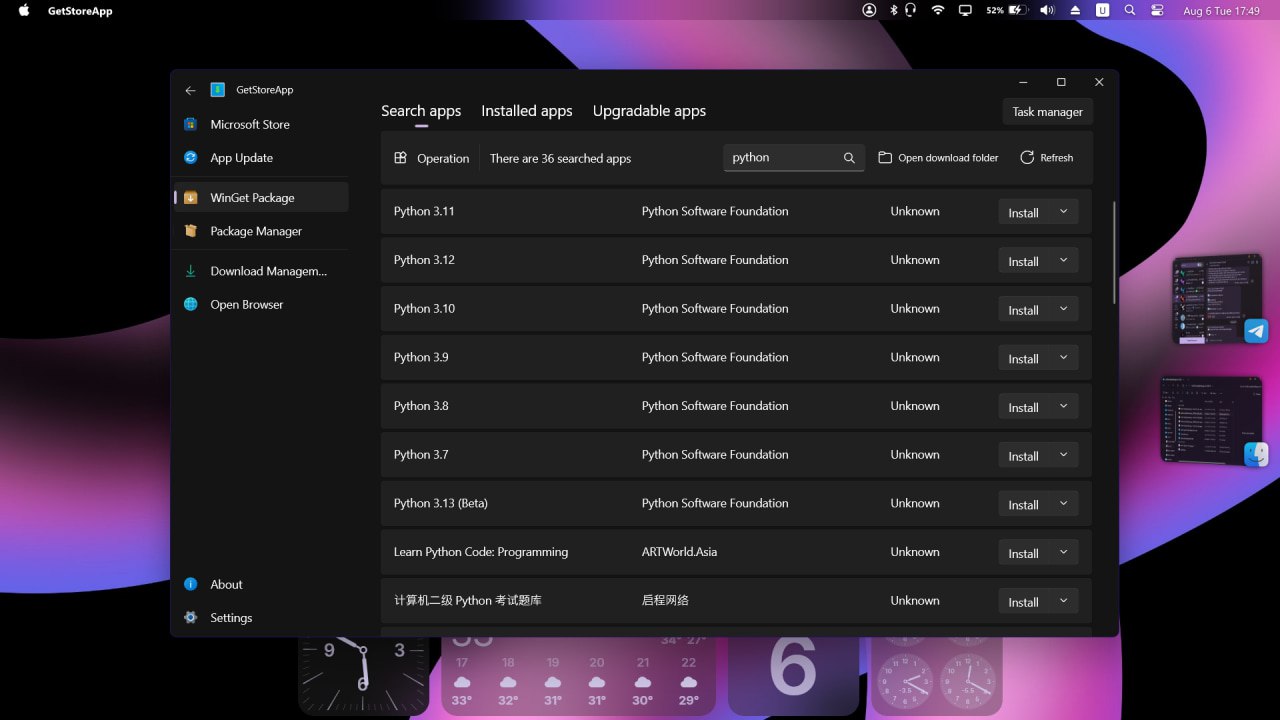Click ARTWorld.Asia publisher text
This screenshot has height=720, width=1280.
click(679, 552)
